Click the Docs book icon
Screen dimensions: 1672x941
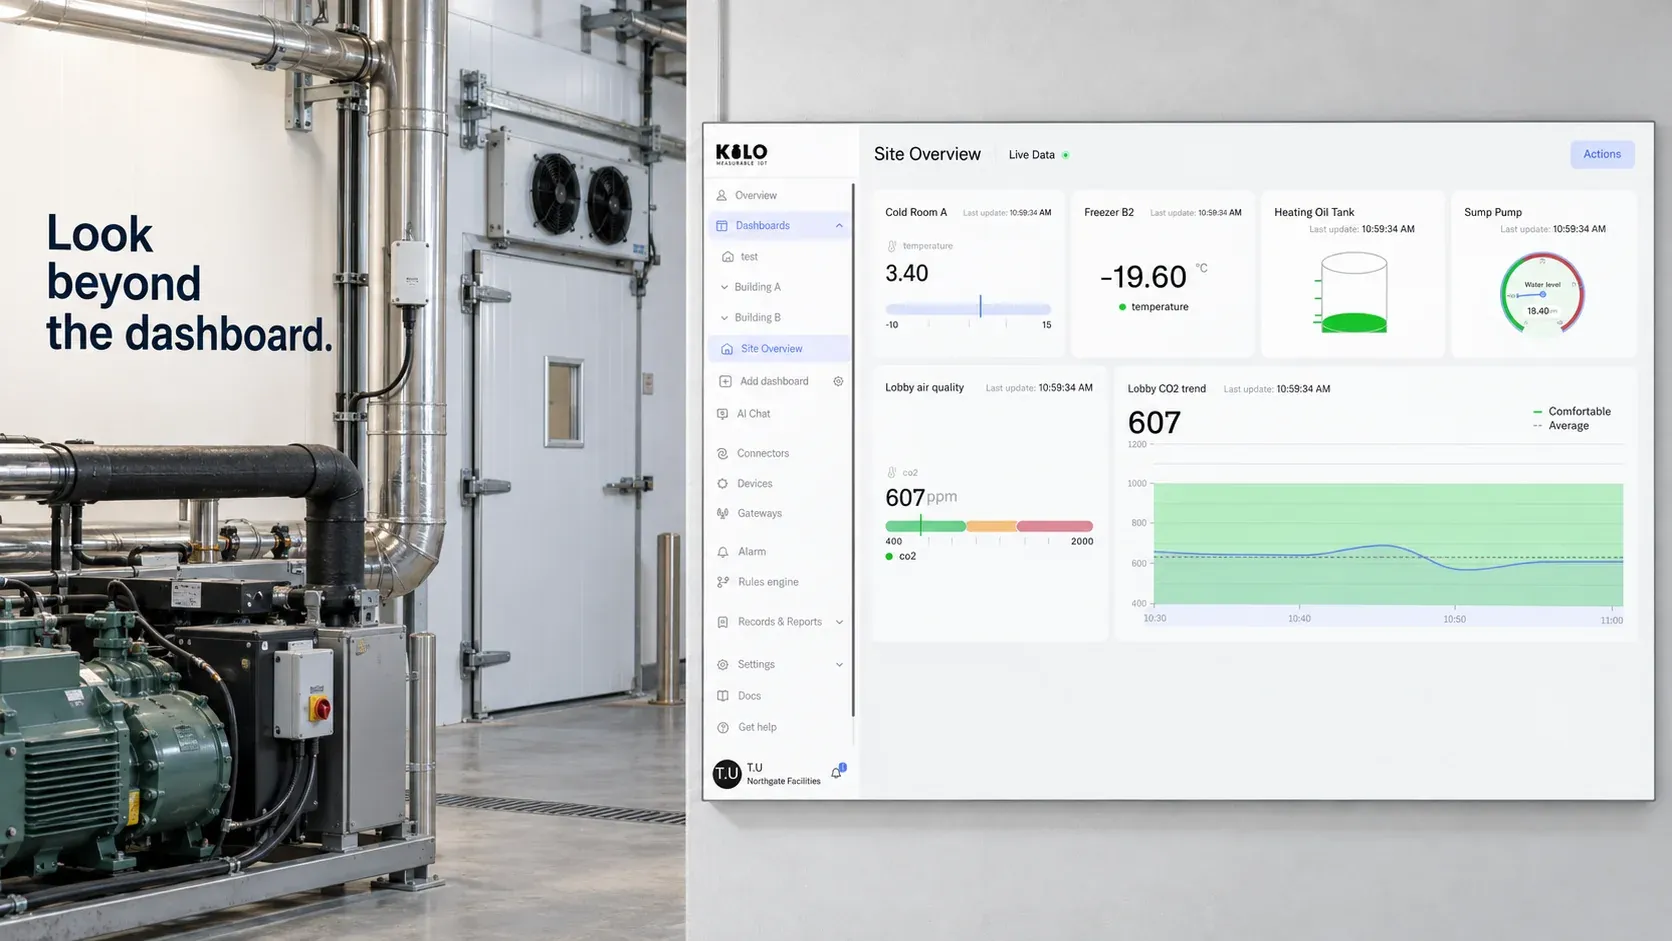[x=723, y=696]
